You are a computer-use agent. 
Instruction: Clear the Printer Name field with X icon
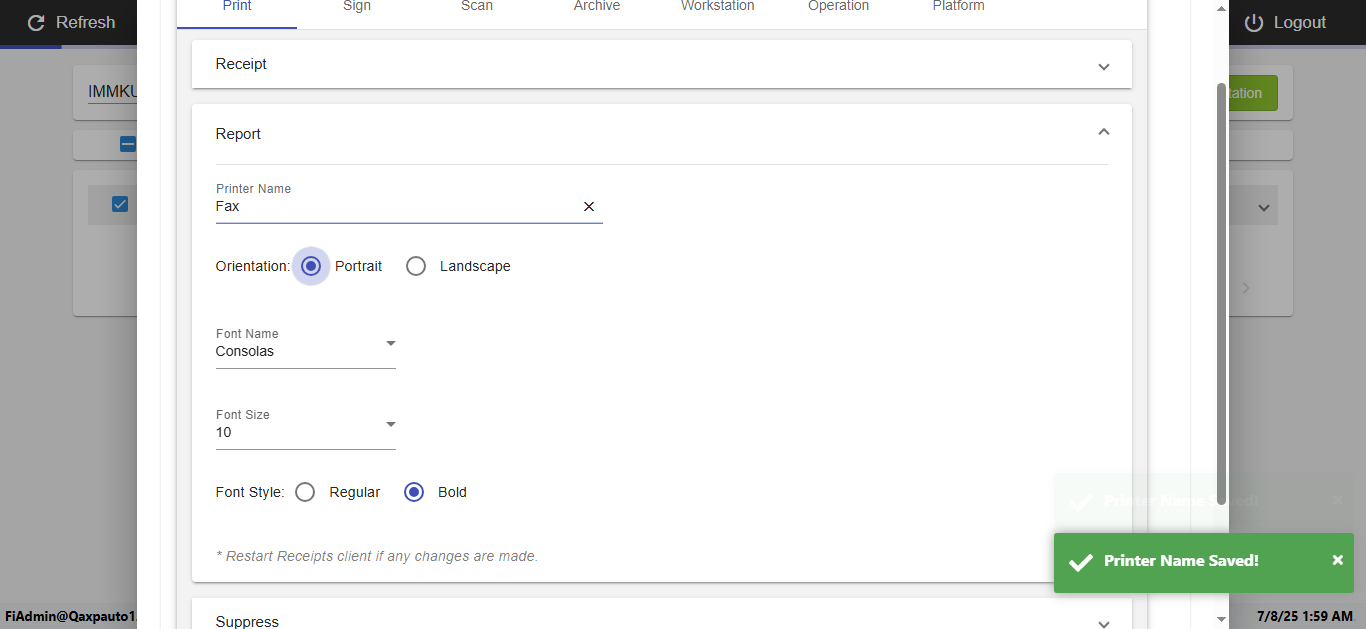coord(589,206)
